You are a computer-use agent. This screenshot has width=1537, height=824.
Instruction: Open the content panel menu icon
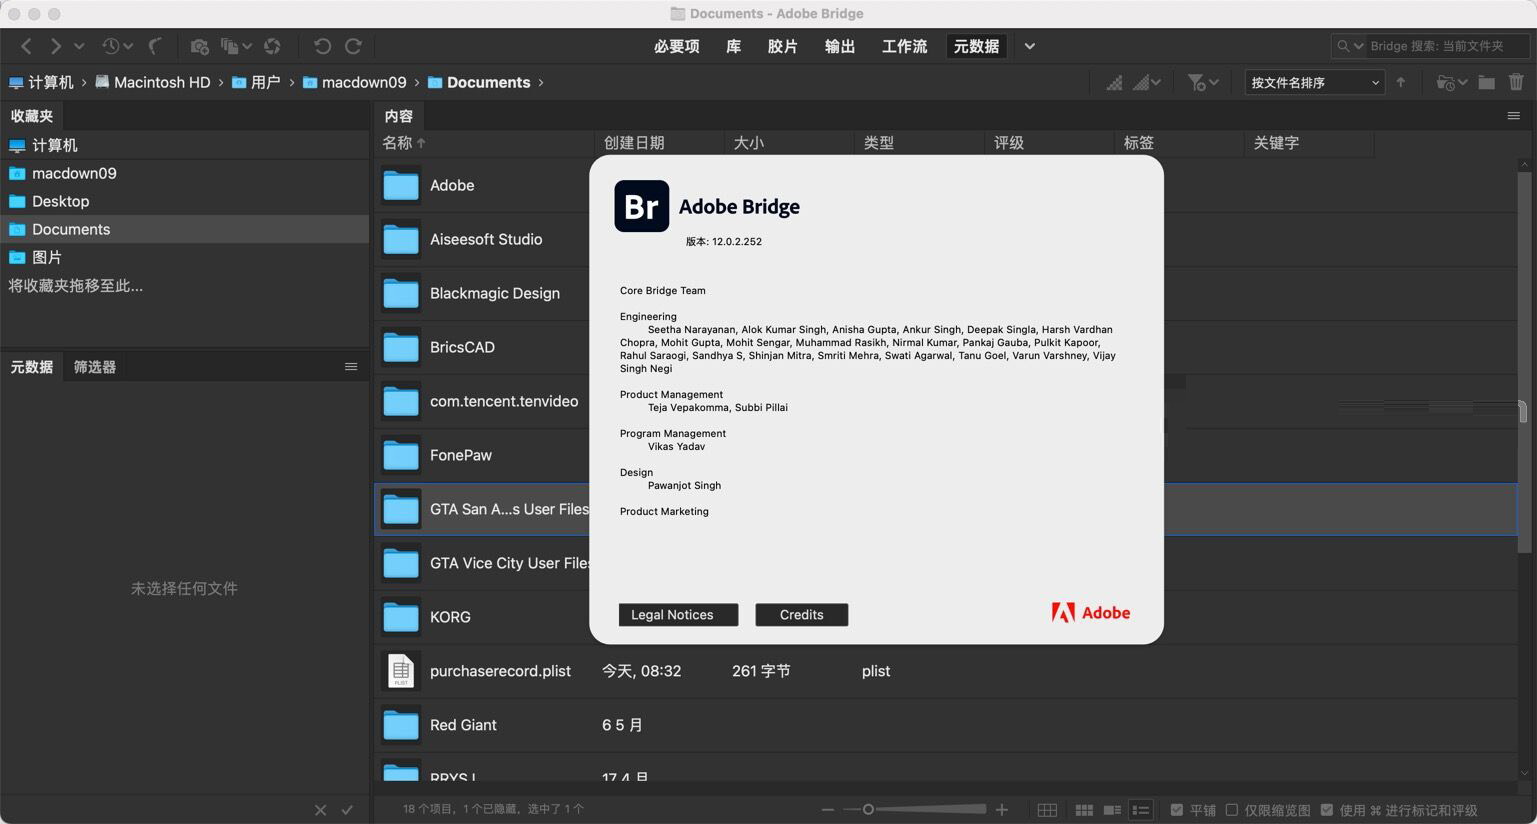point(1514,116)
